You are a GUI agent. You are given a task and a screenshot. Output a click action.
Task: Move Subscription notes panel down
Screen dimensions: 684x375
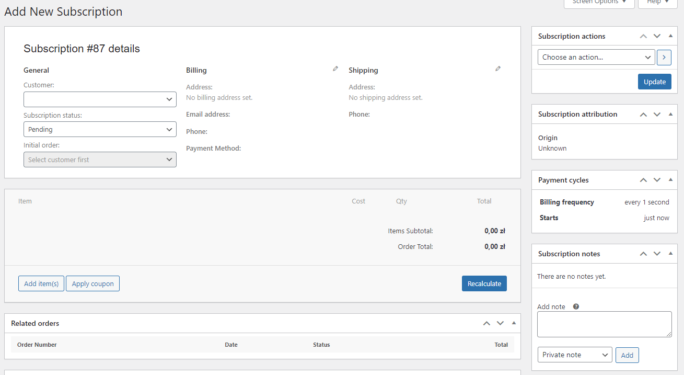coord(657,254)
